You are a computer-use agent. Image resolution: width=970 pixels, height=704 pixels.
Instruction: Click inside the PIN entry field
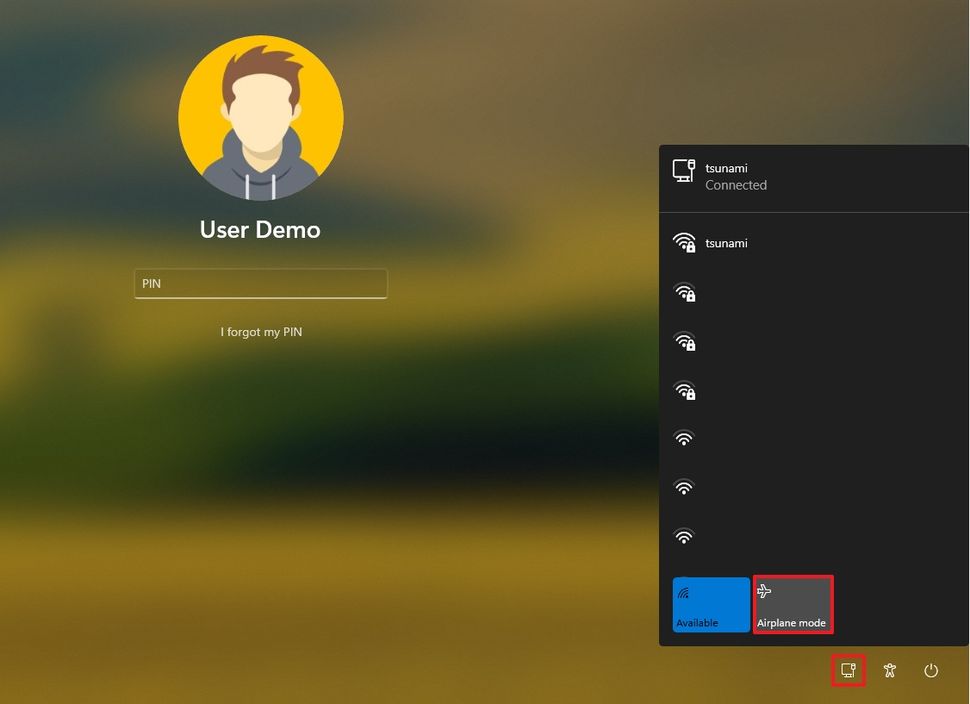(260, 283)
